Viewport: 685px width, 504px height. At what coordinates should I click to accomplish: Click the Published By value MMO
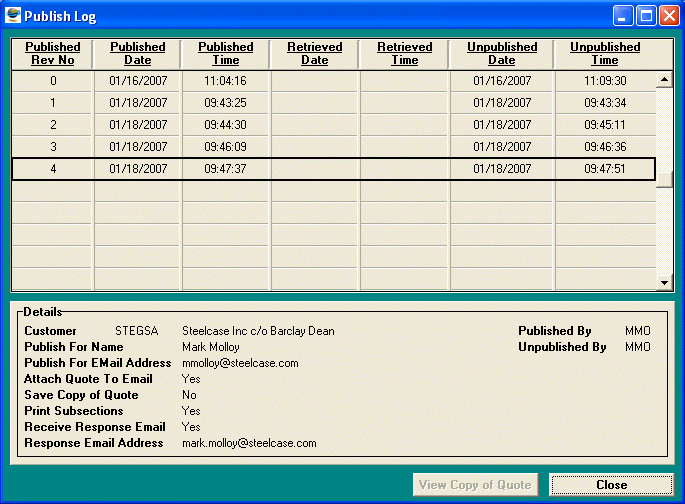[x=638, y=331]
